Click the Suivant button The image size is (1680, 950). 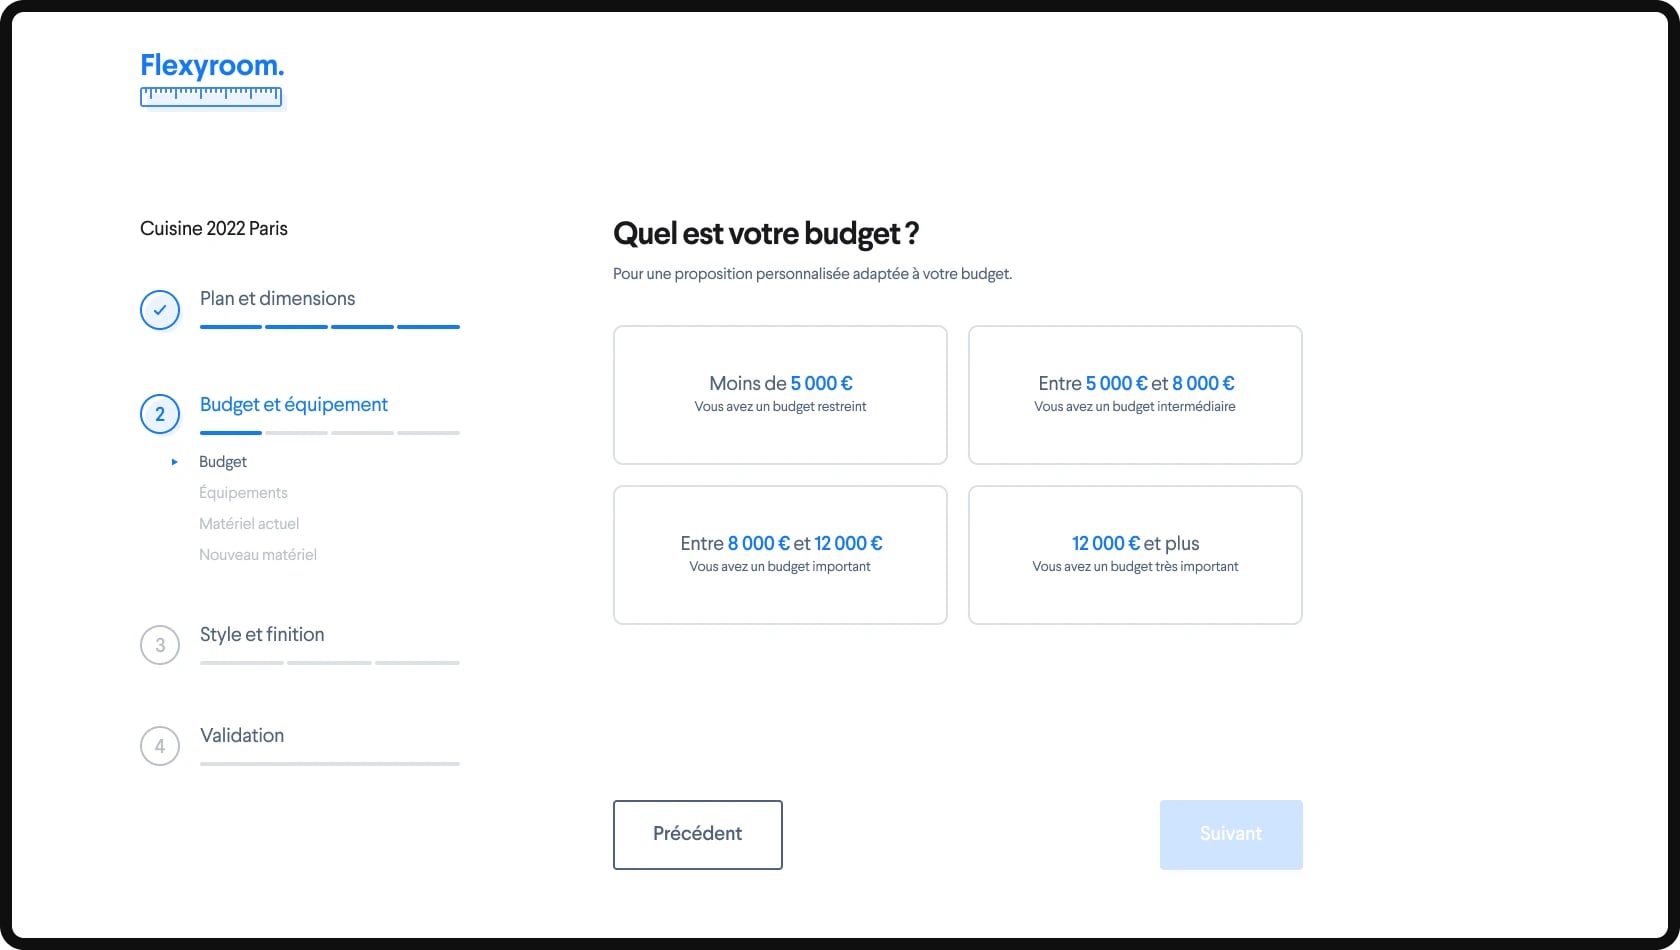(1231, 835)
